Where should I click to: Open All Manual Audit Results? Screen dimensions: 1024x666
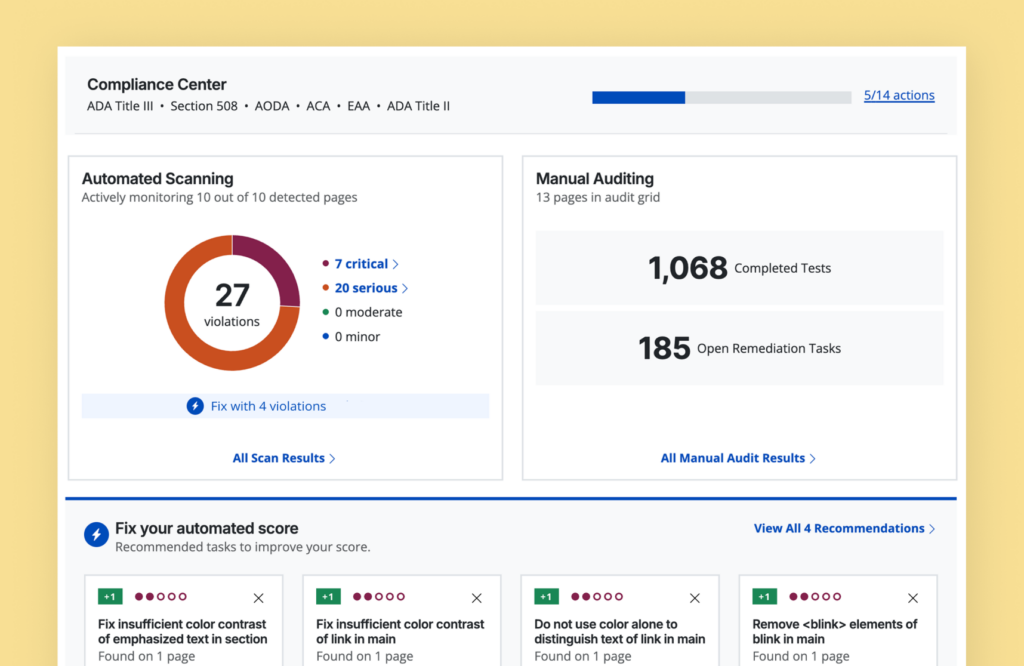(732, 458)
